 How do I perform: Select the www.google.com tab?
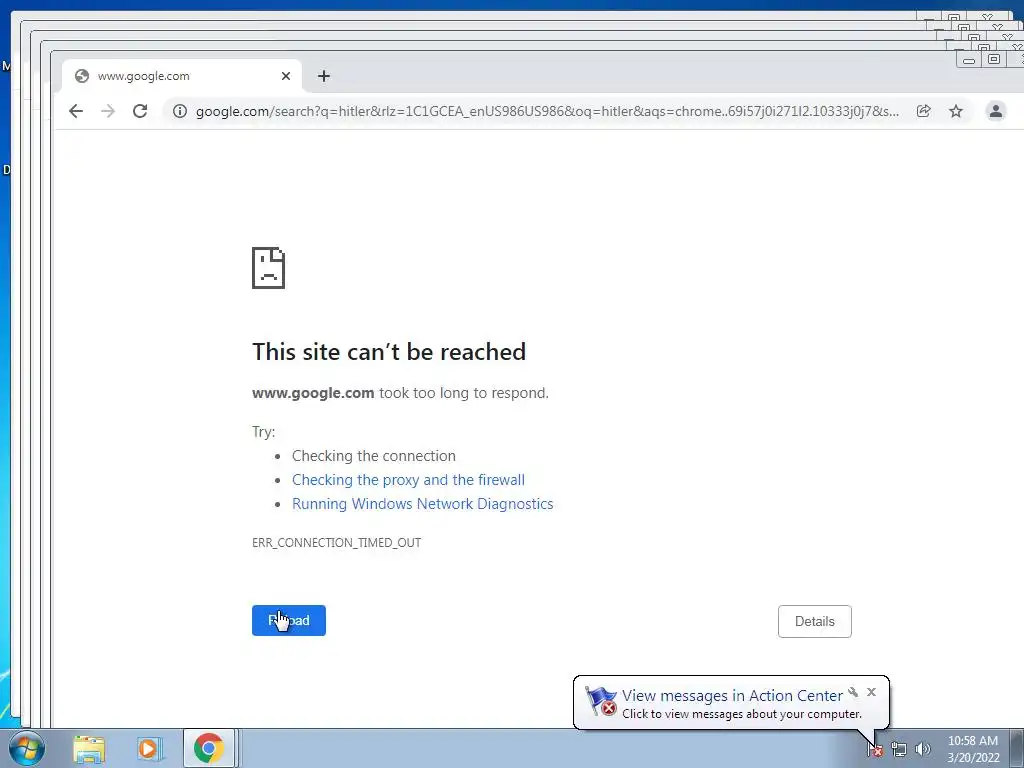182,76
